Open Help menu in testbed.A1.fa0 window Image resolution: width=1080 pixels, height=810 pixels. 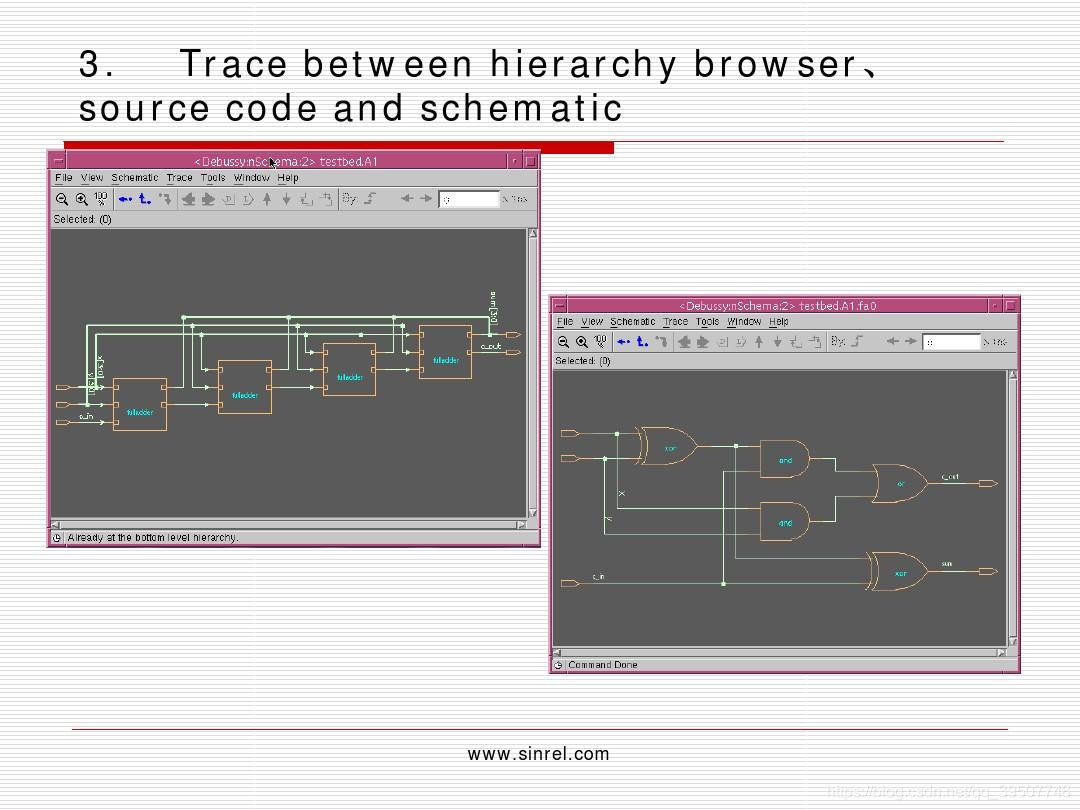click(x=778, y=322)
